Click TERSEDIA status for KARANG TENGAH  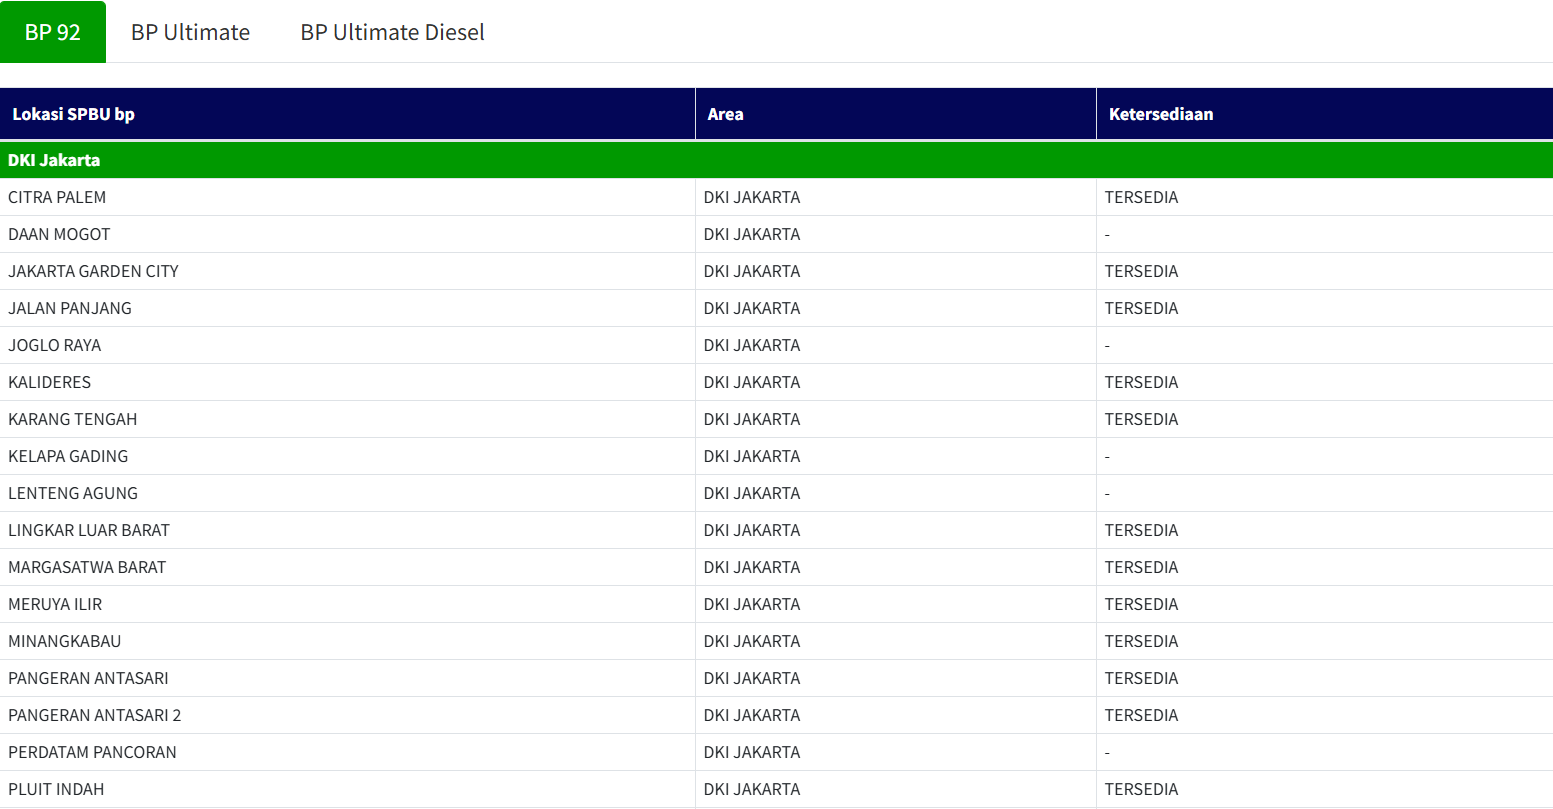click(x=1141, y=419)
